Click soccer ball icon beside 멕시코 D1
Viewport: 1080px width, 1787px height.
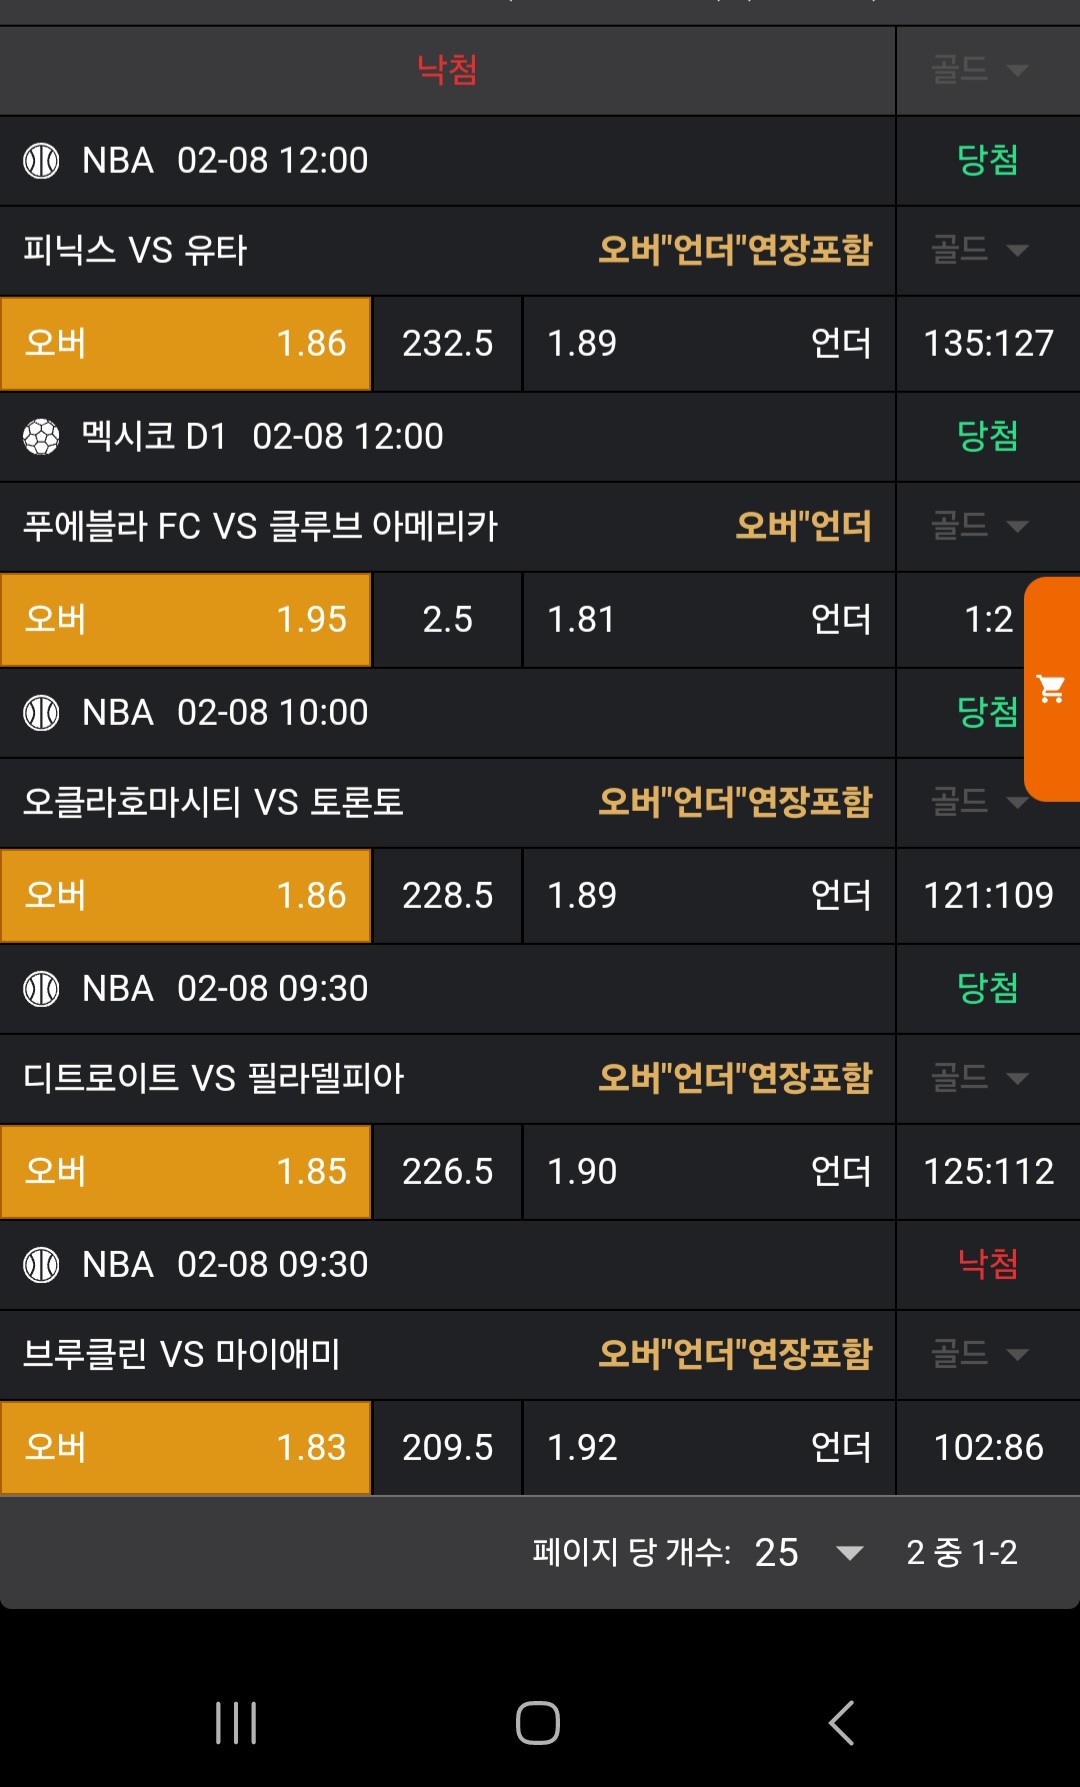tap(41, 437)
